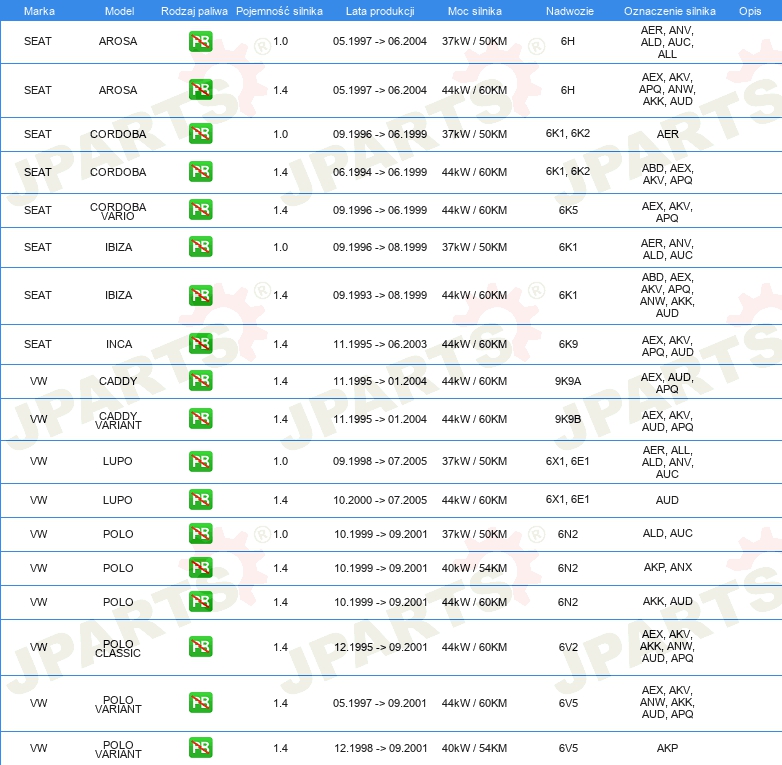
Task: Click 37kW / 50KM in IBIZA row
Action: (x=474, y=247)
